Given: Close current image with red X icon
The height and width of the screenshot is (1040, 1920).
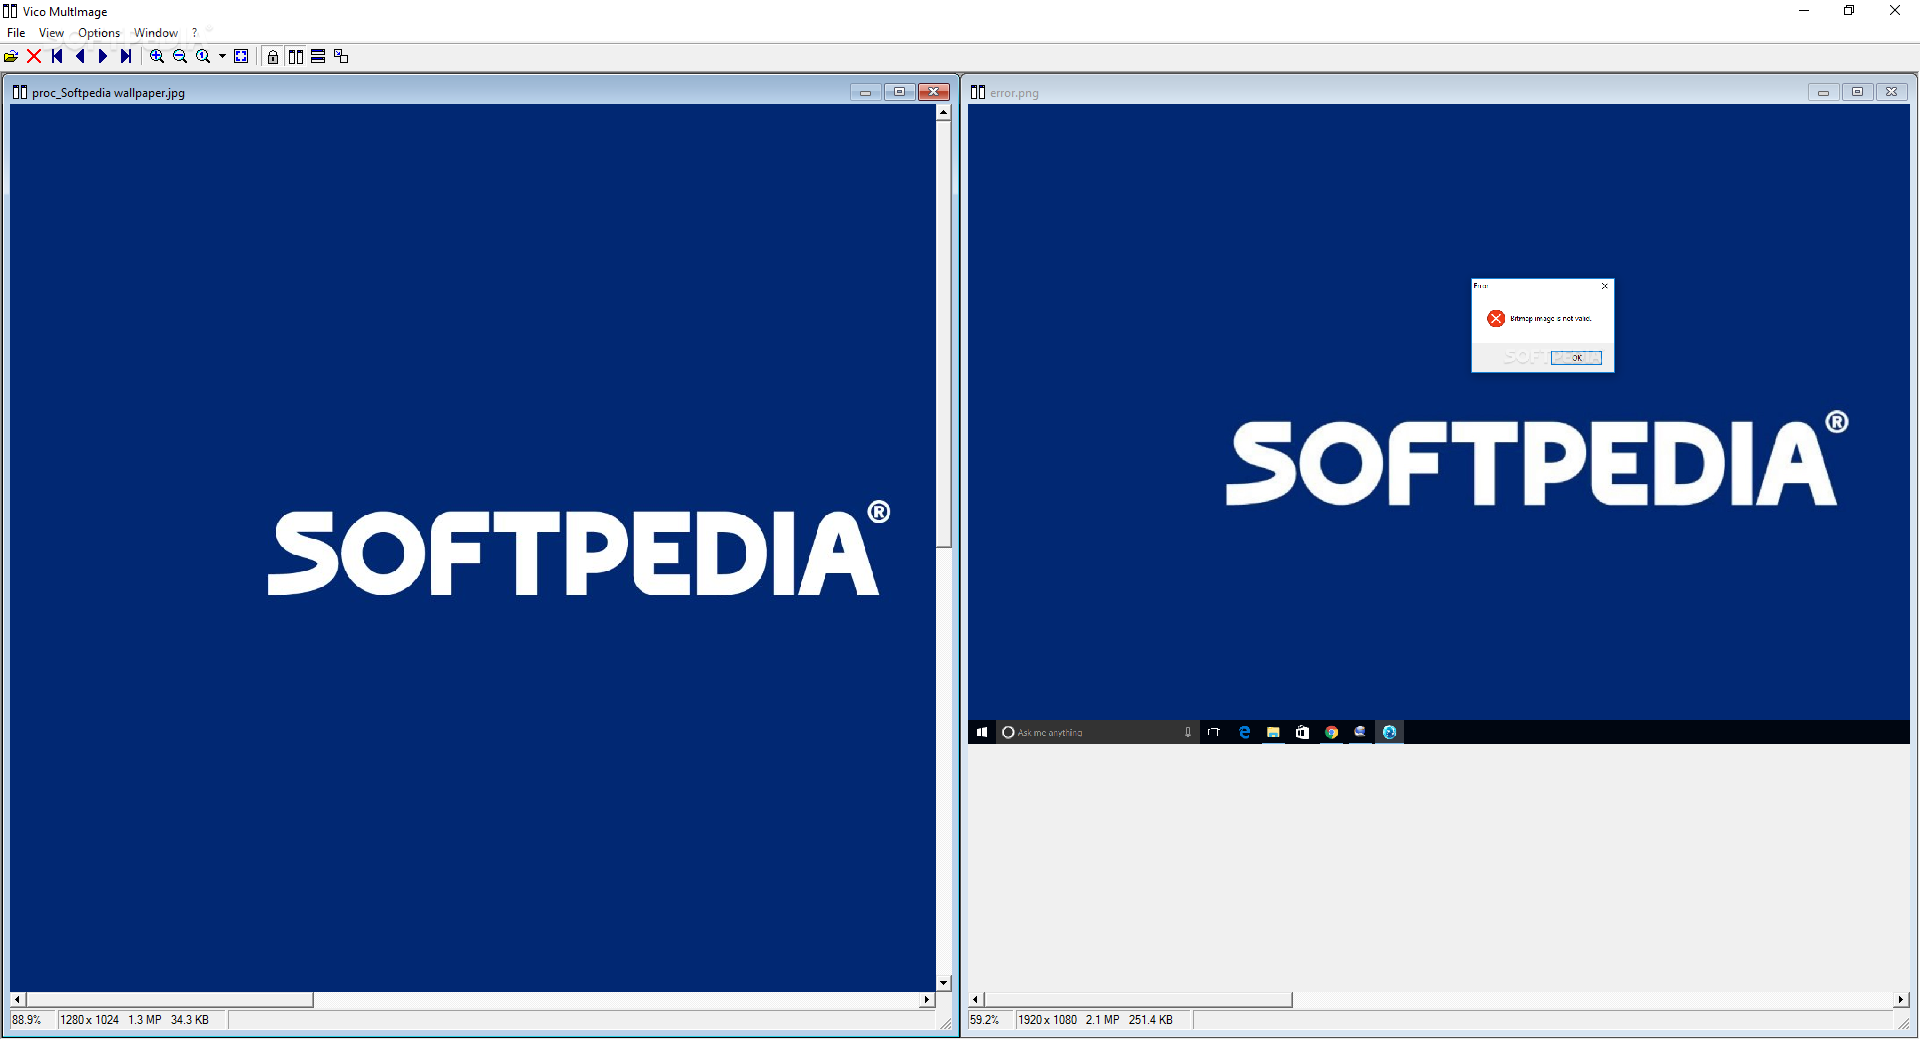Looking at the screenshot, I should pos(34,56).
